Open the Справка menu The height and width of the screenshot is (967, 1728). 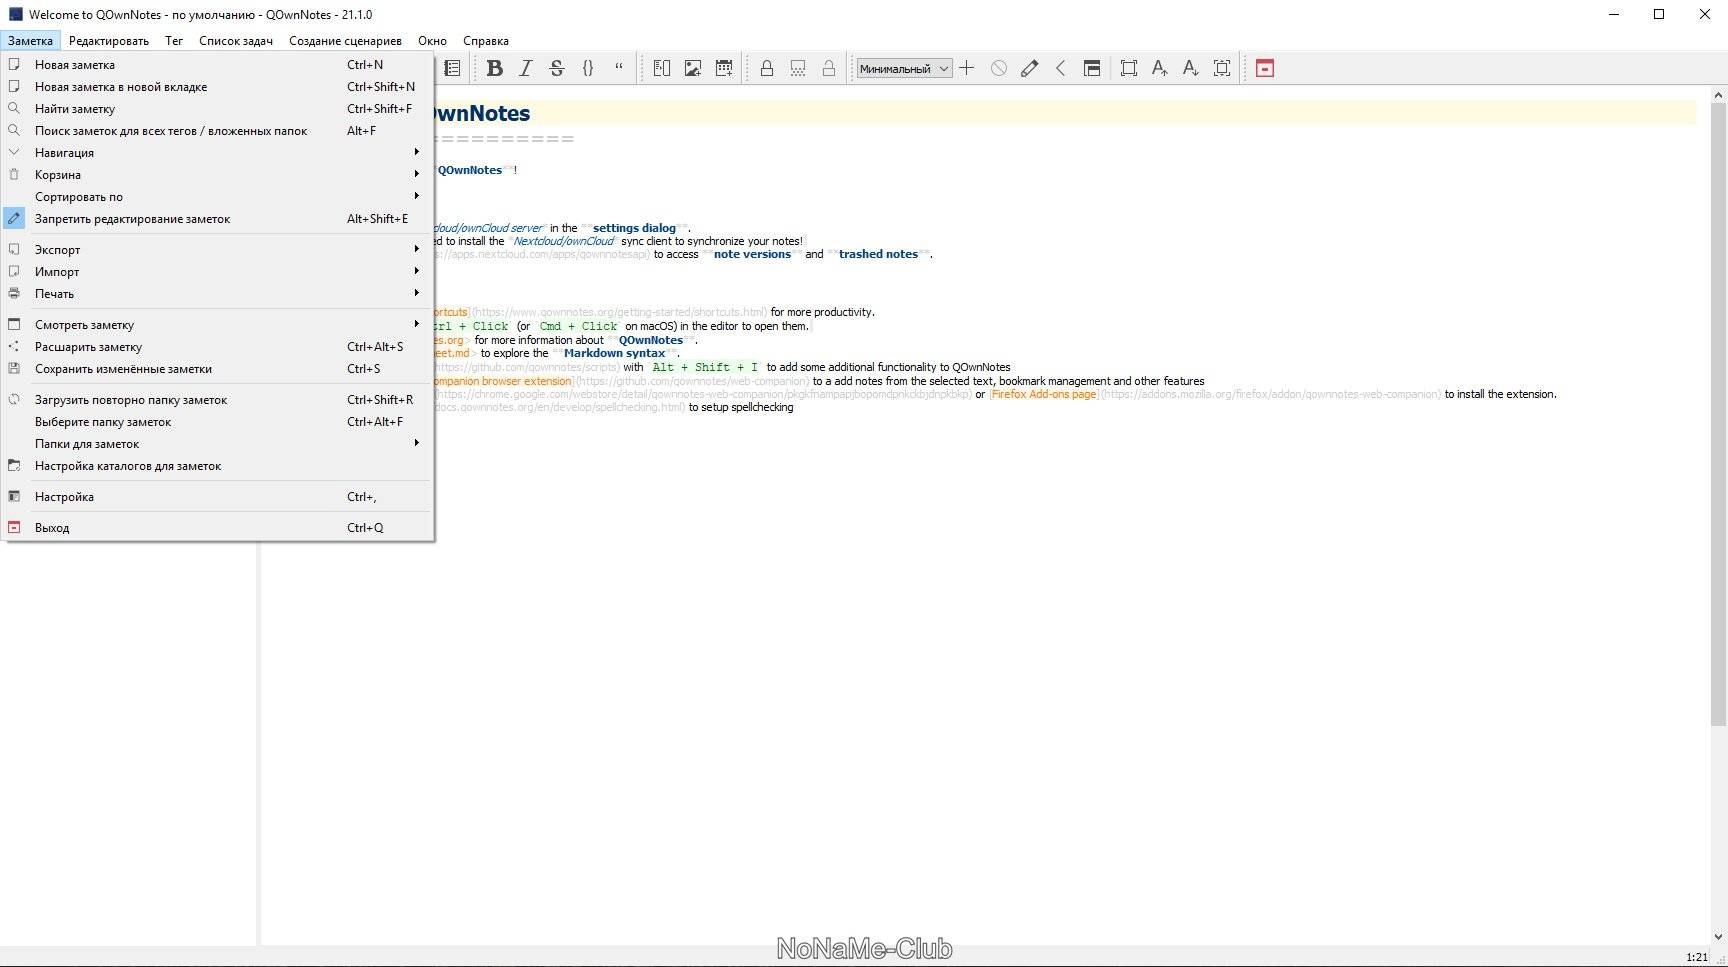pos(486,41)
